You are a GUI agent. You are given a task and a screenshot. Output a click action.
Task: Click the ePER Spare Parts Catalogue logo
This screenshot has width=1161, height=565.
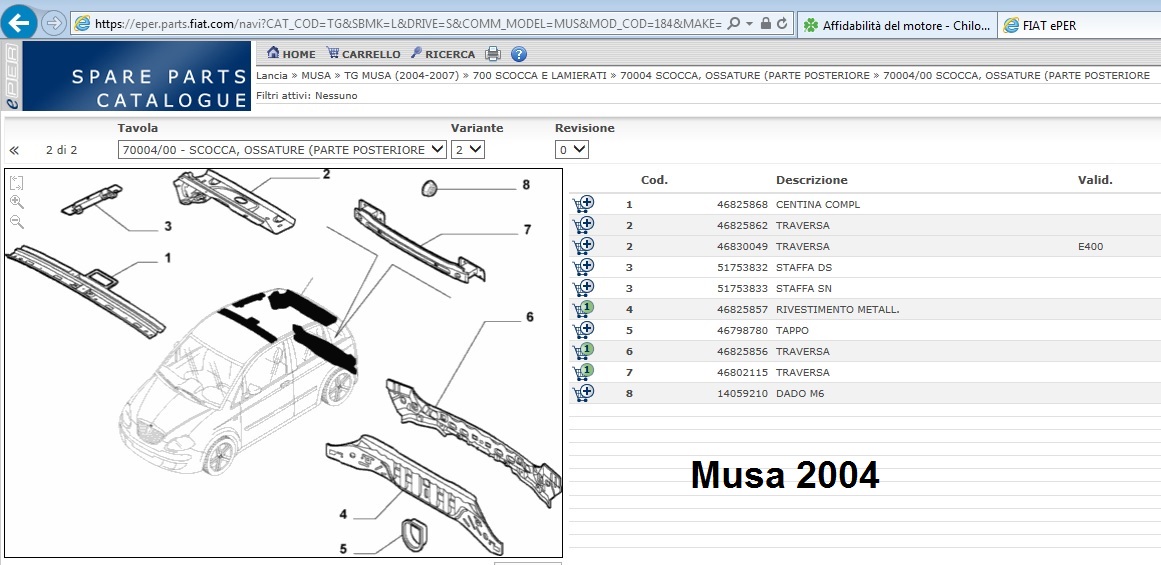(x=126, y=76)
